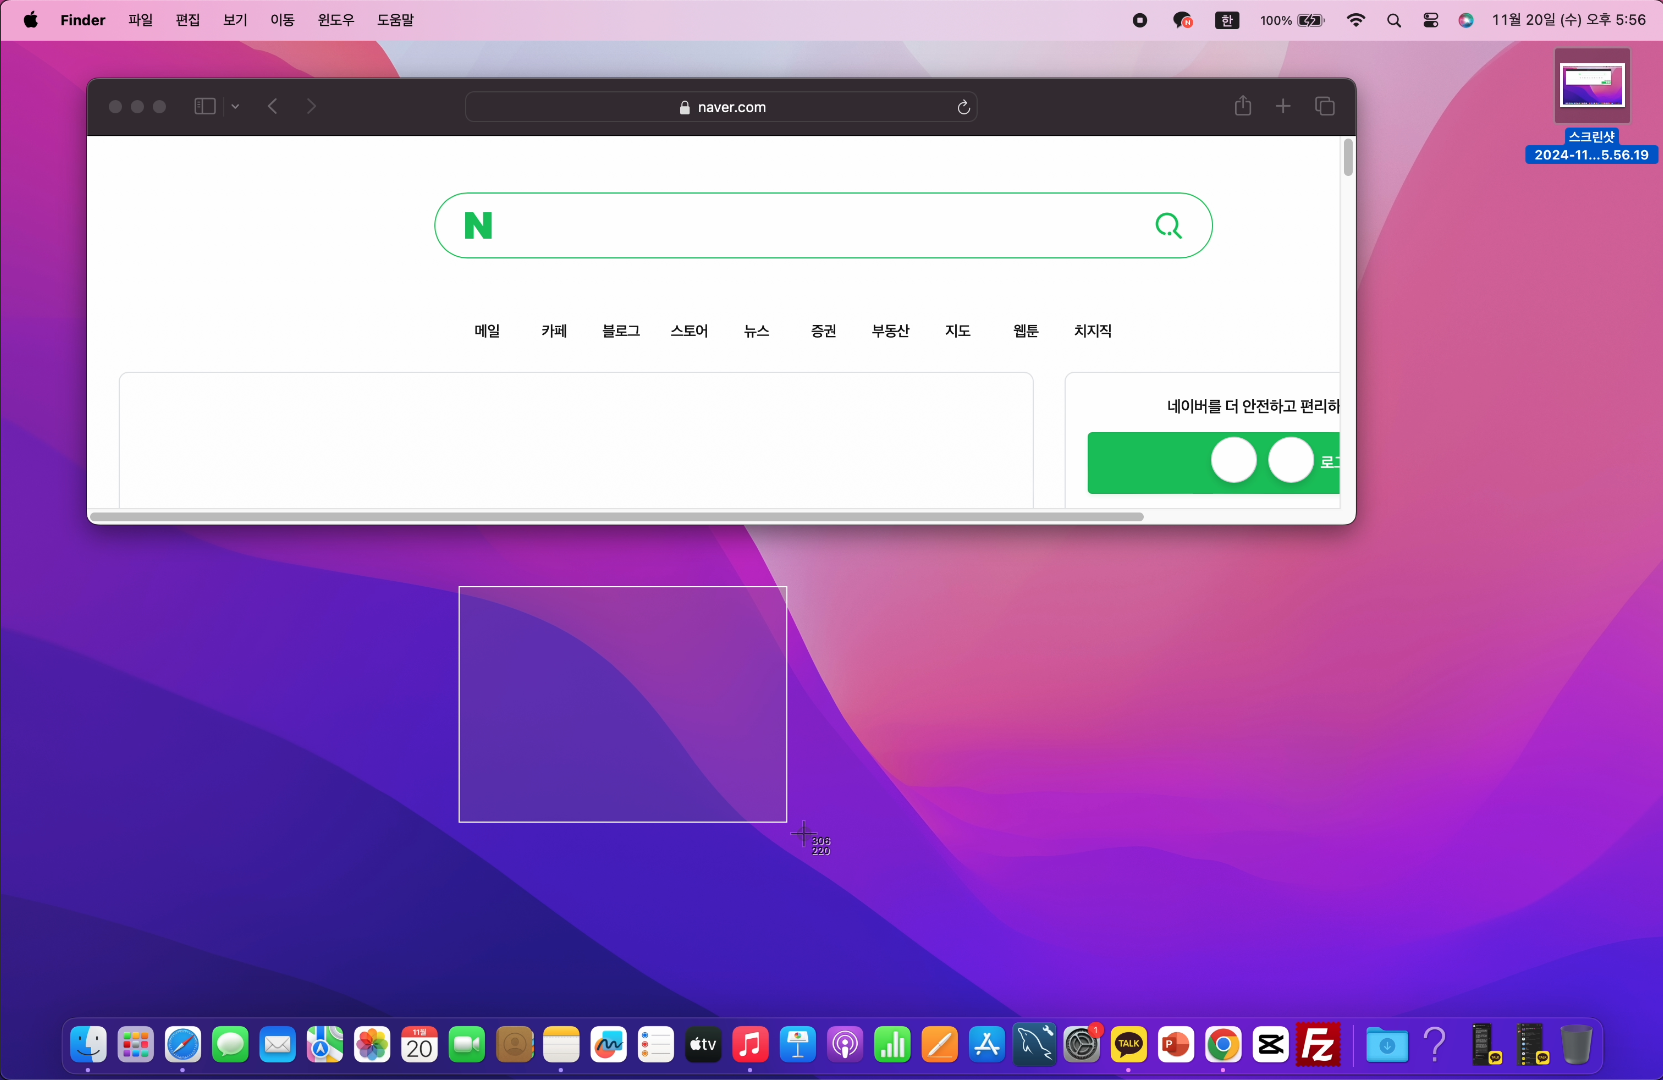Open Safari's share button

1243,105
